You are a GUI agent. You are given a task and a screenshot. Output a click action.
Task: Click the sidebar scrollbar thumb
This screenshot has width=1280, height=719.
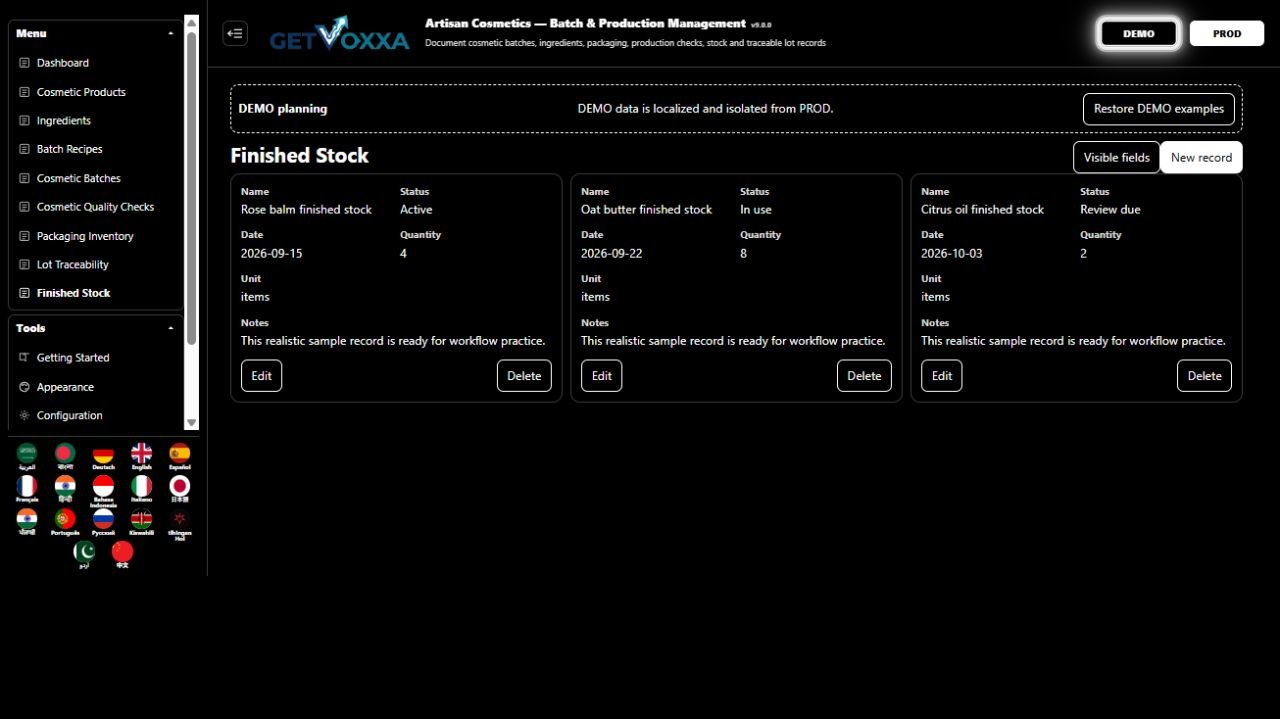point(192,187)
